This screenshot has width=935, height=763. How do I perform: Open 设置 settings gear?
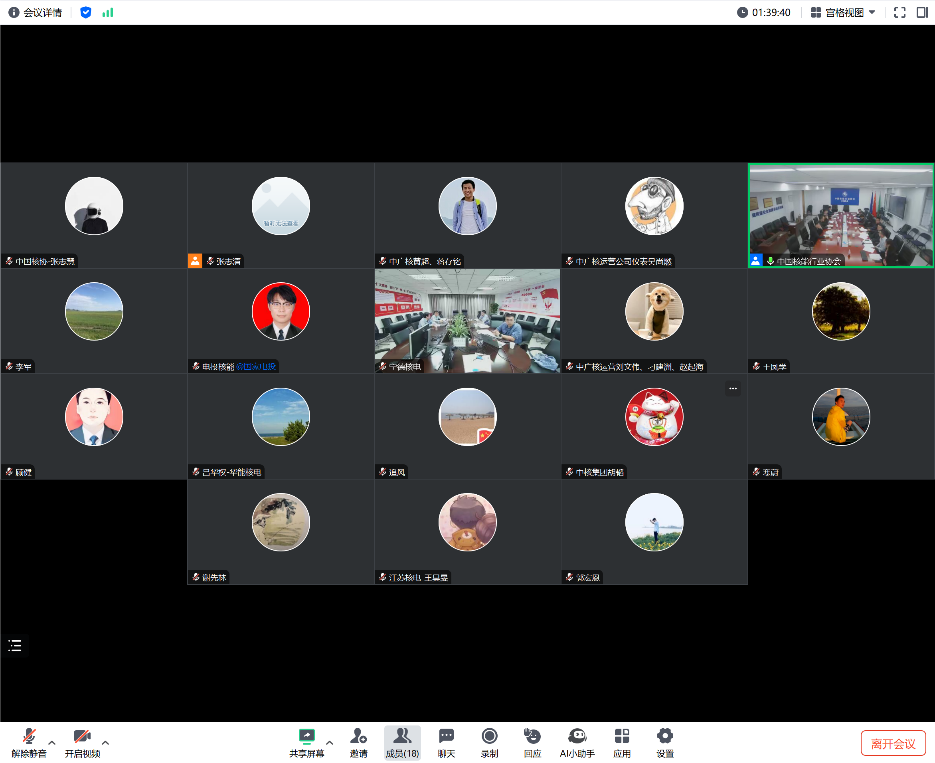pos(665,742)
